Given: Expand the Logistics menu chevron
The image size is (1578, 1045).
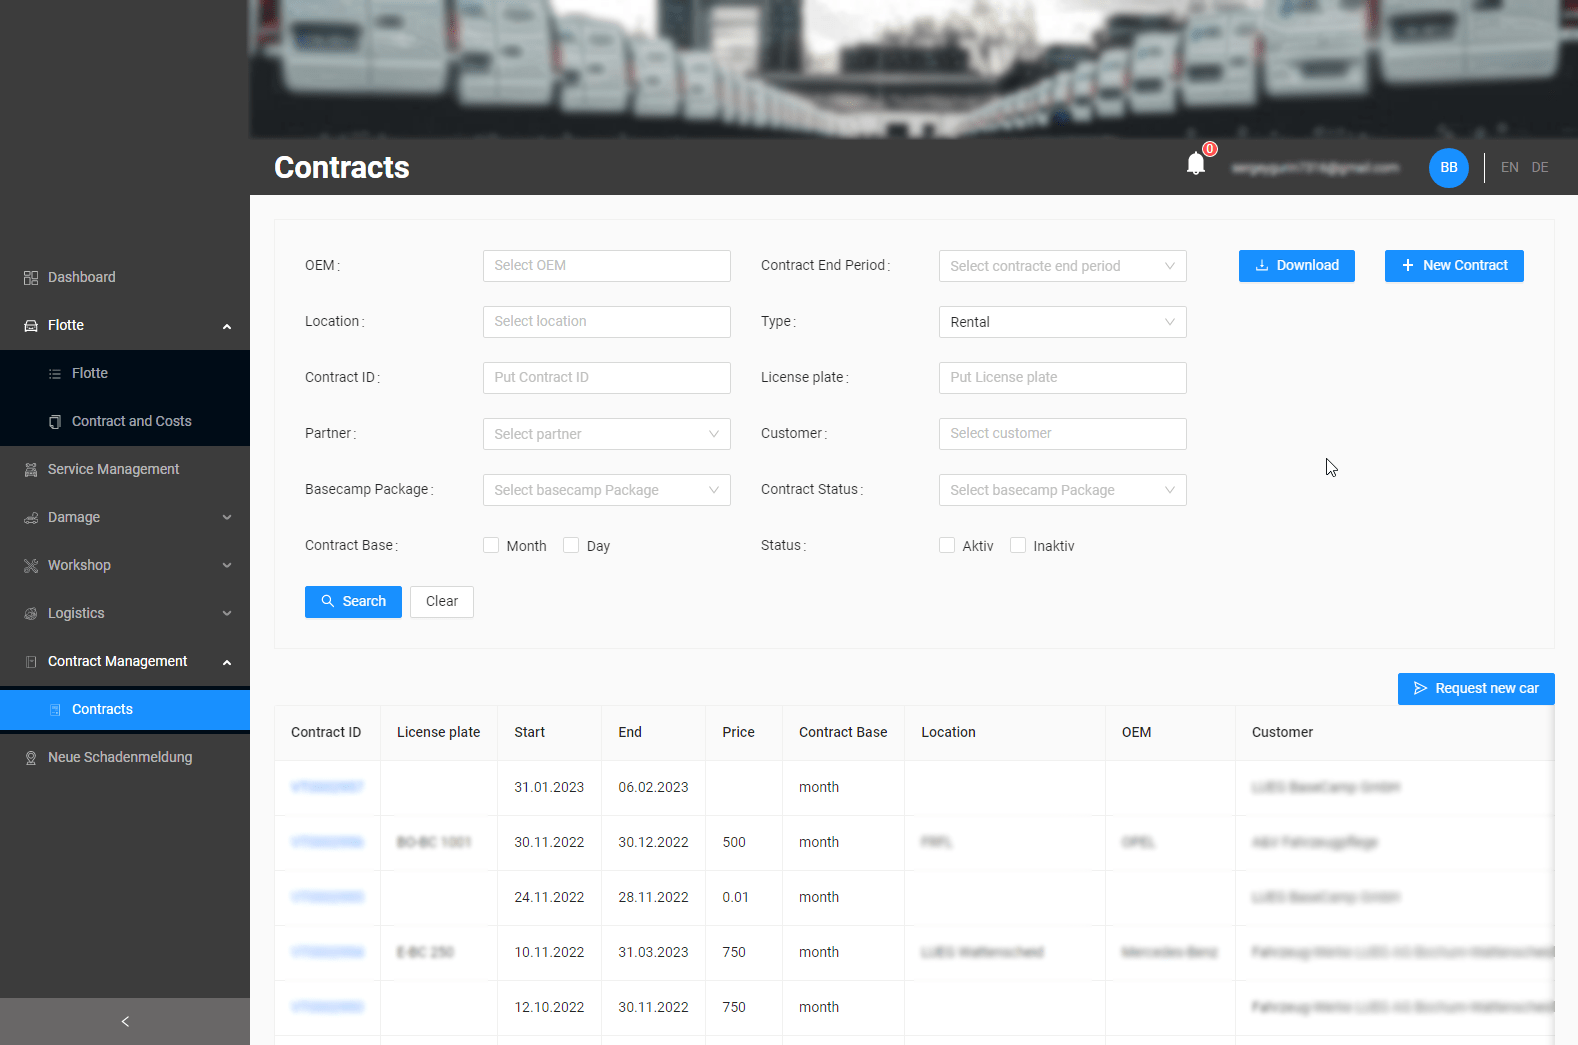Looking at the screenshot, I should [x=227, y=614].
